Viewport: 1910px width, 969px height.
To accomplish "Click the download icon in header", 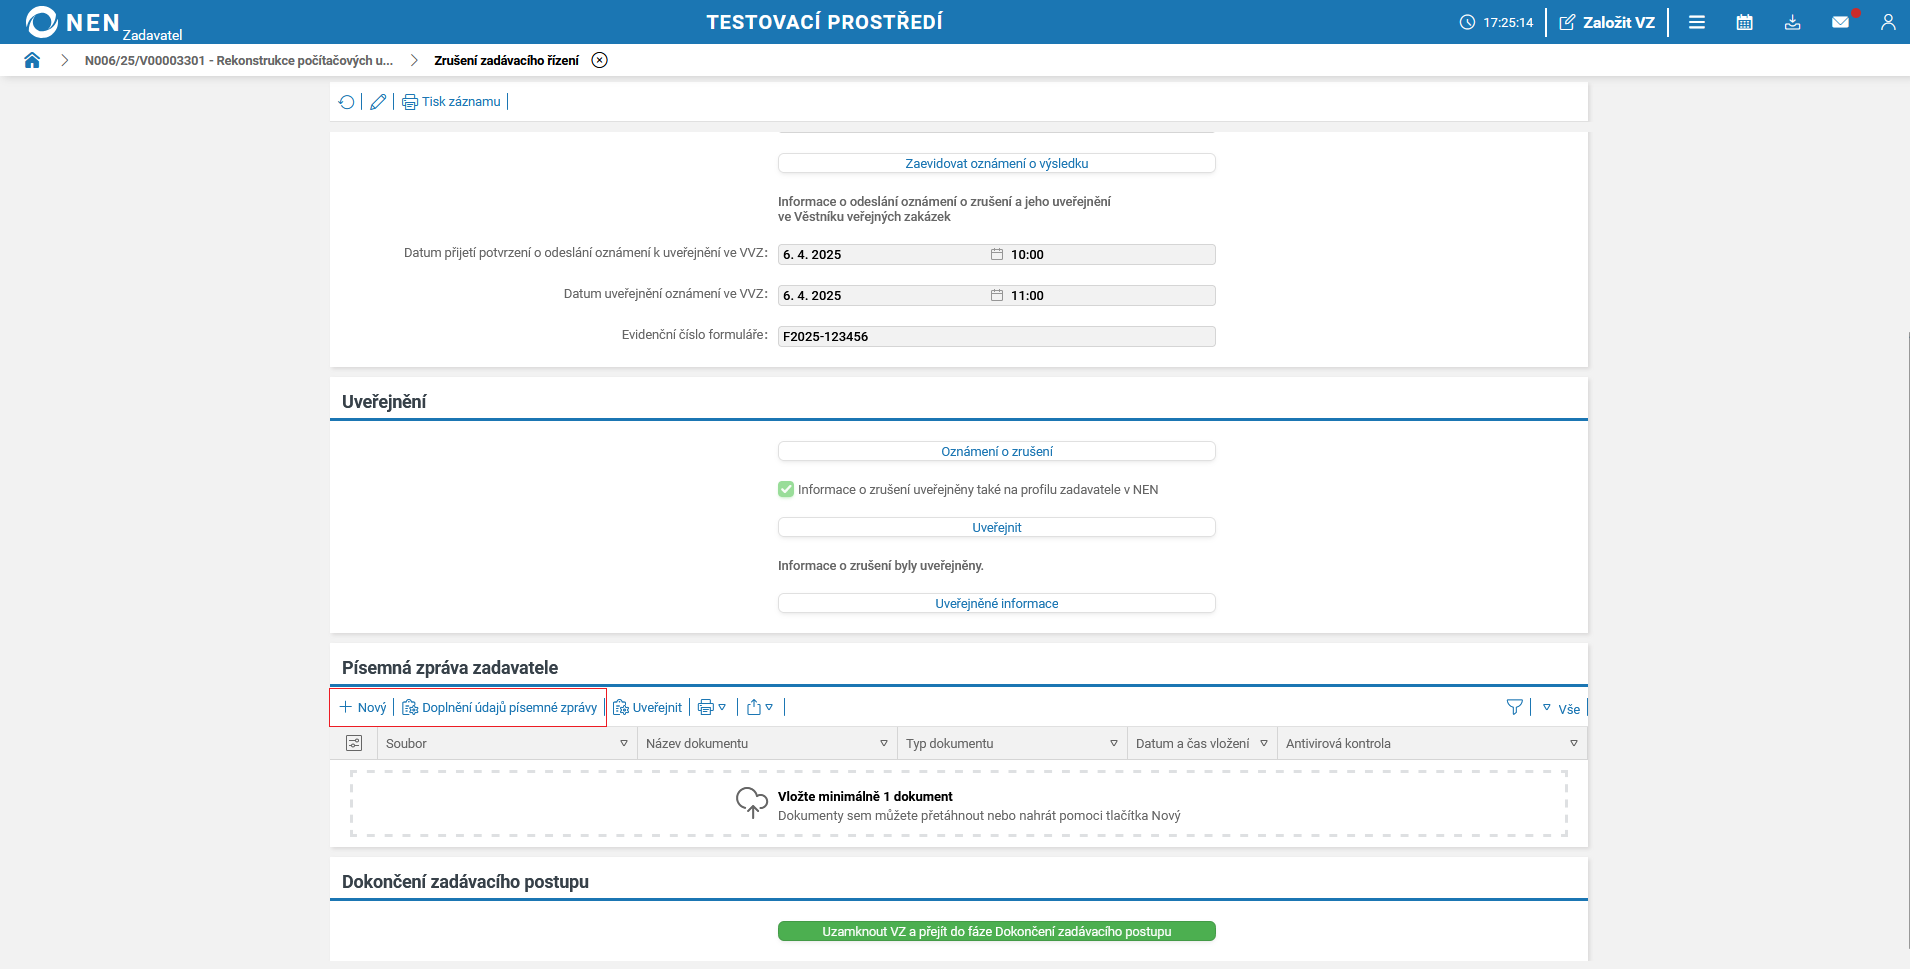I will coord(1792,22).
